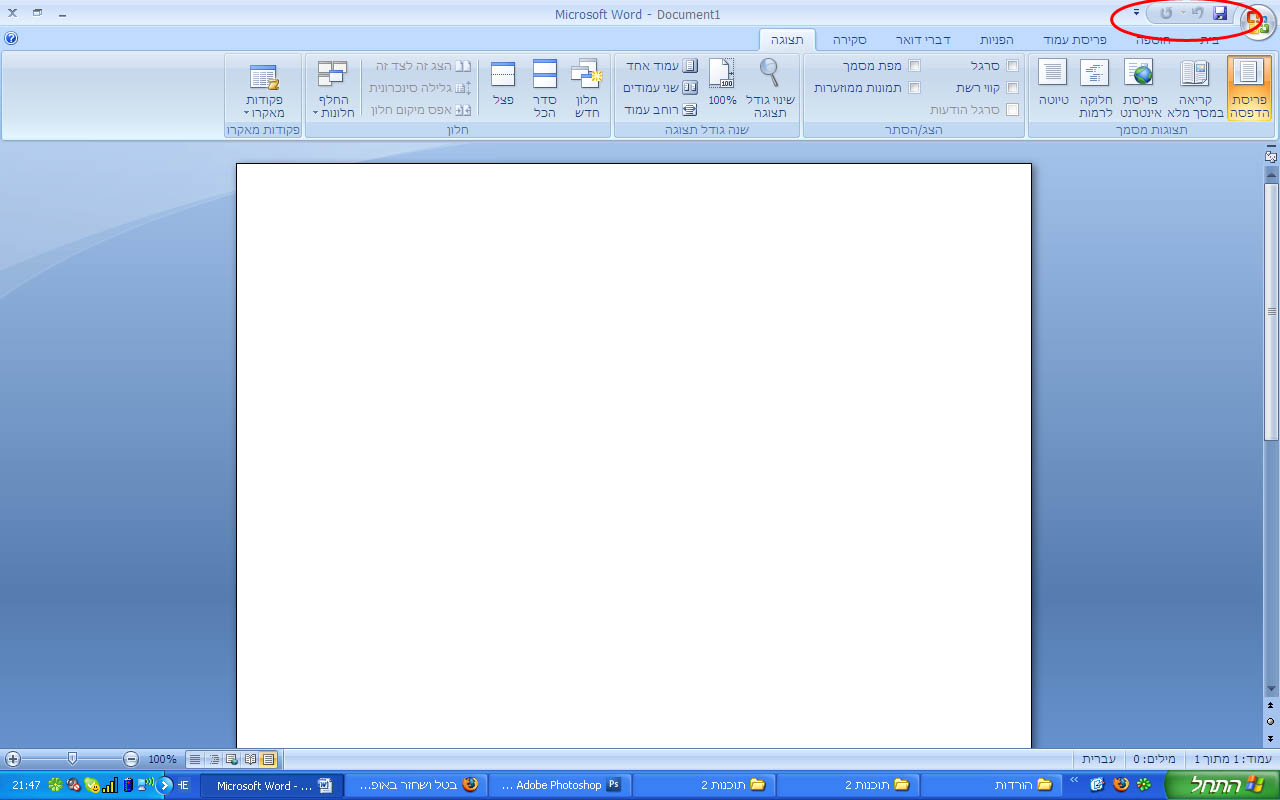Open Word Help with the question mark icon
The image size is (1280, 800).
click(x=11, y=39)
